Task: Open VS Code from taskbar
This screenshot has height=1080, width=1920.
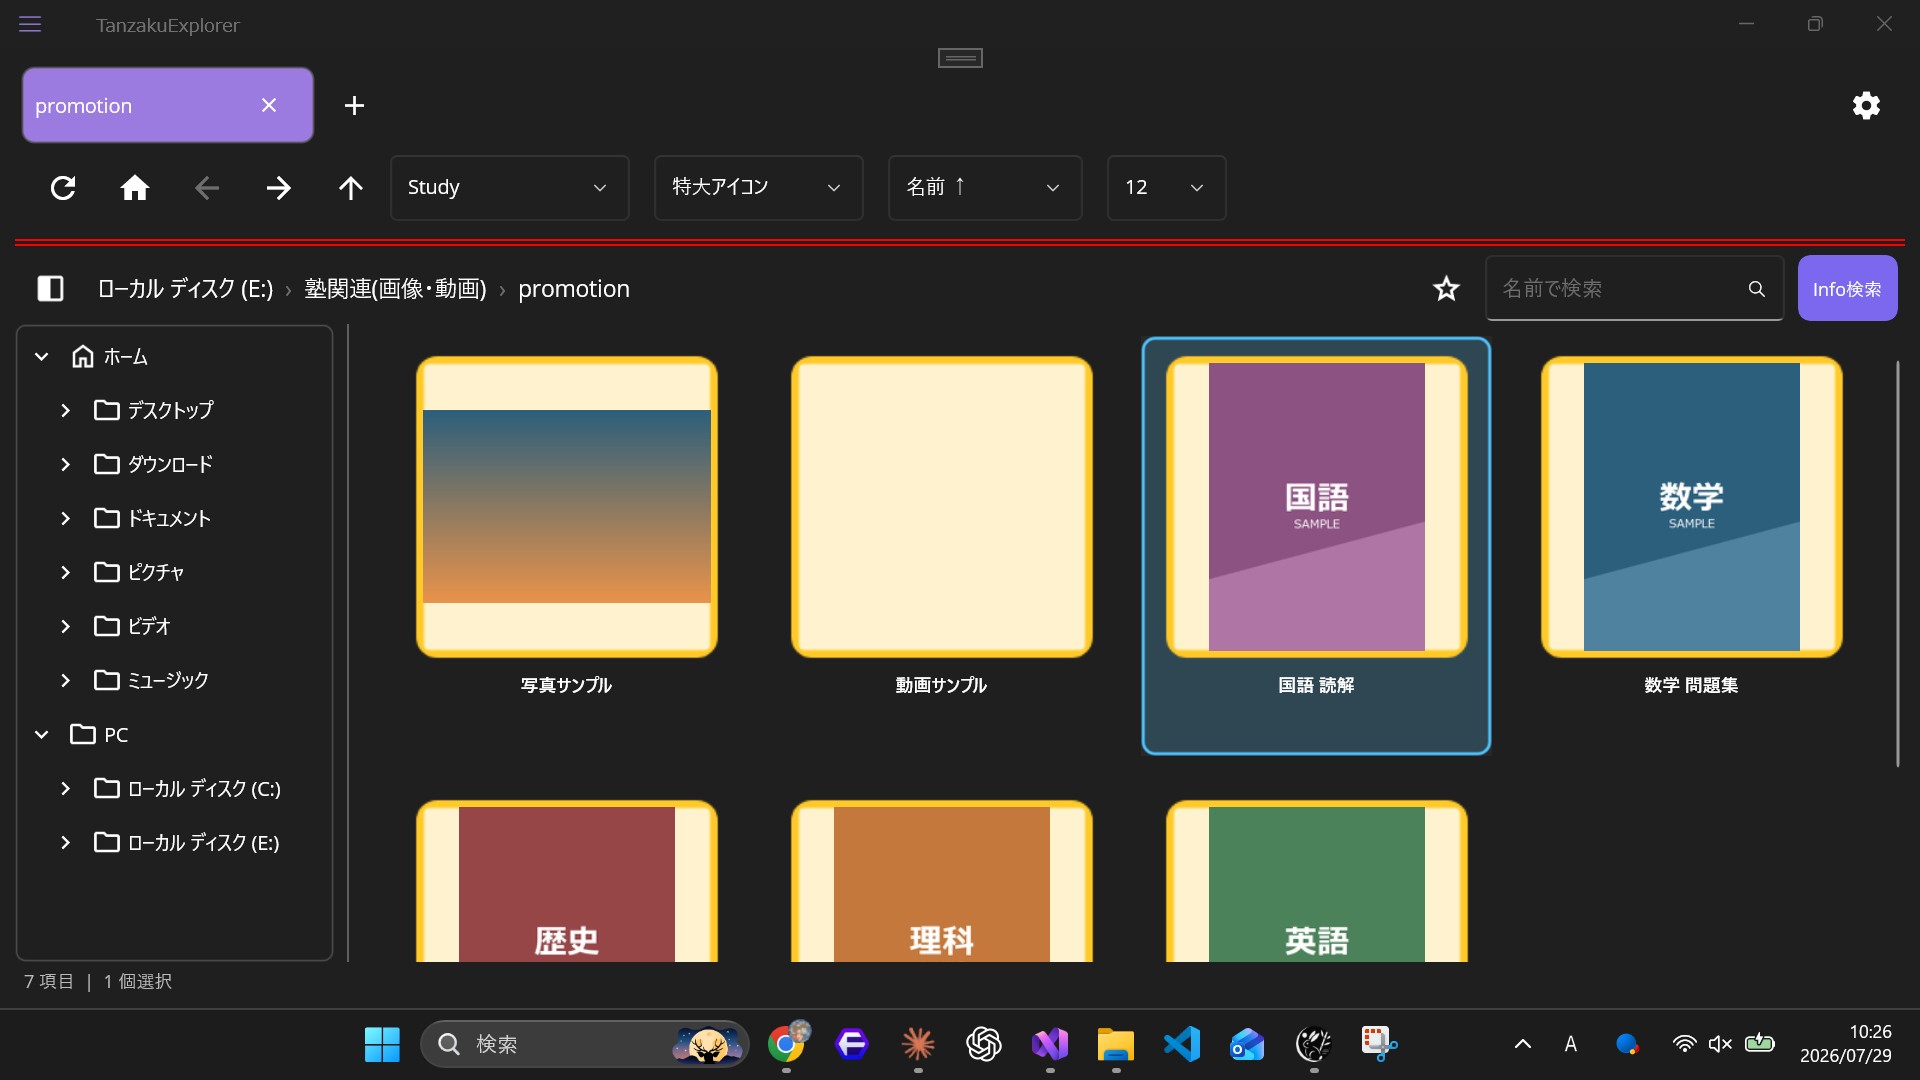Action: [1182, 1044]
